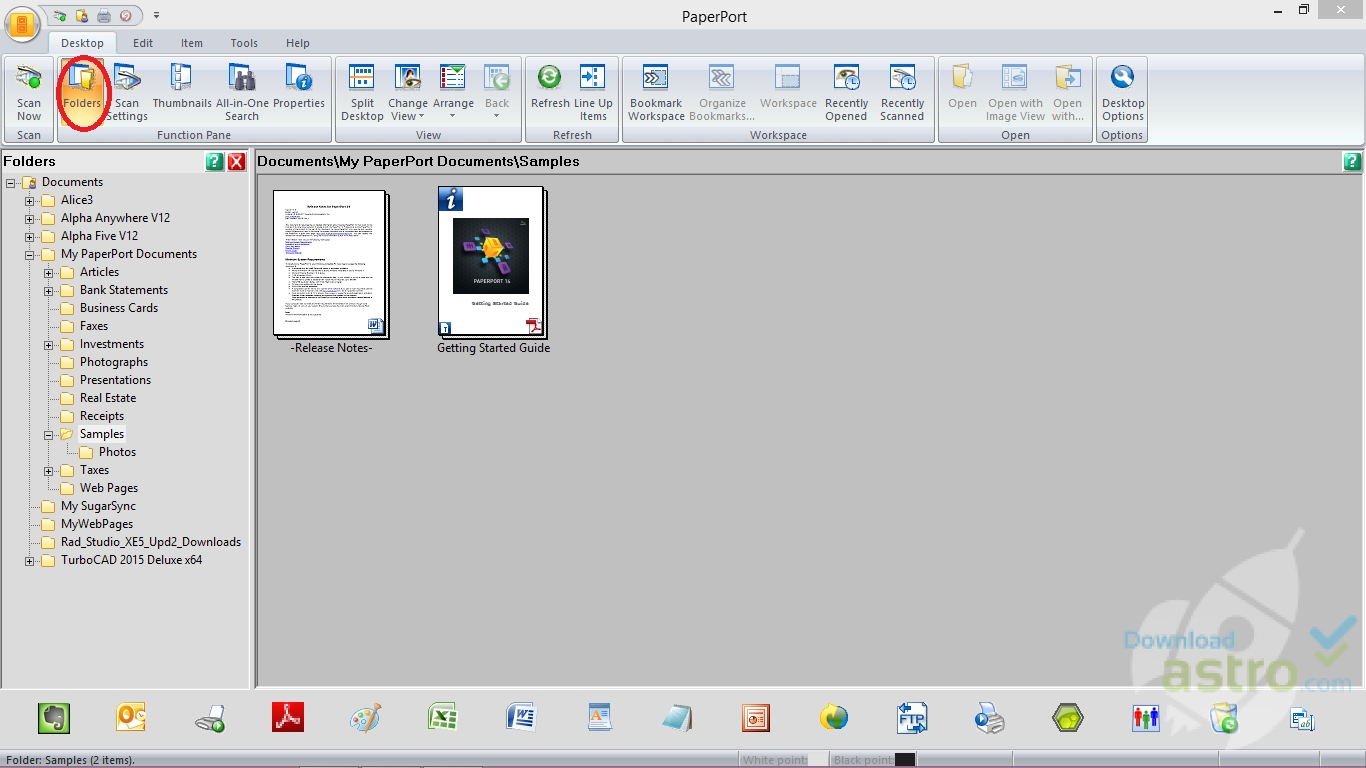Screen dimensions: 1366x768
Task: Click the Outlook icon in Send To bar
Action: coord(132,717)
